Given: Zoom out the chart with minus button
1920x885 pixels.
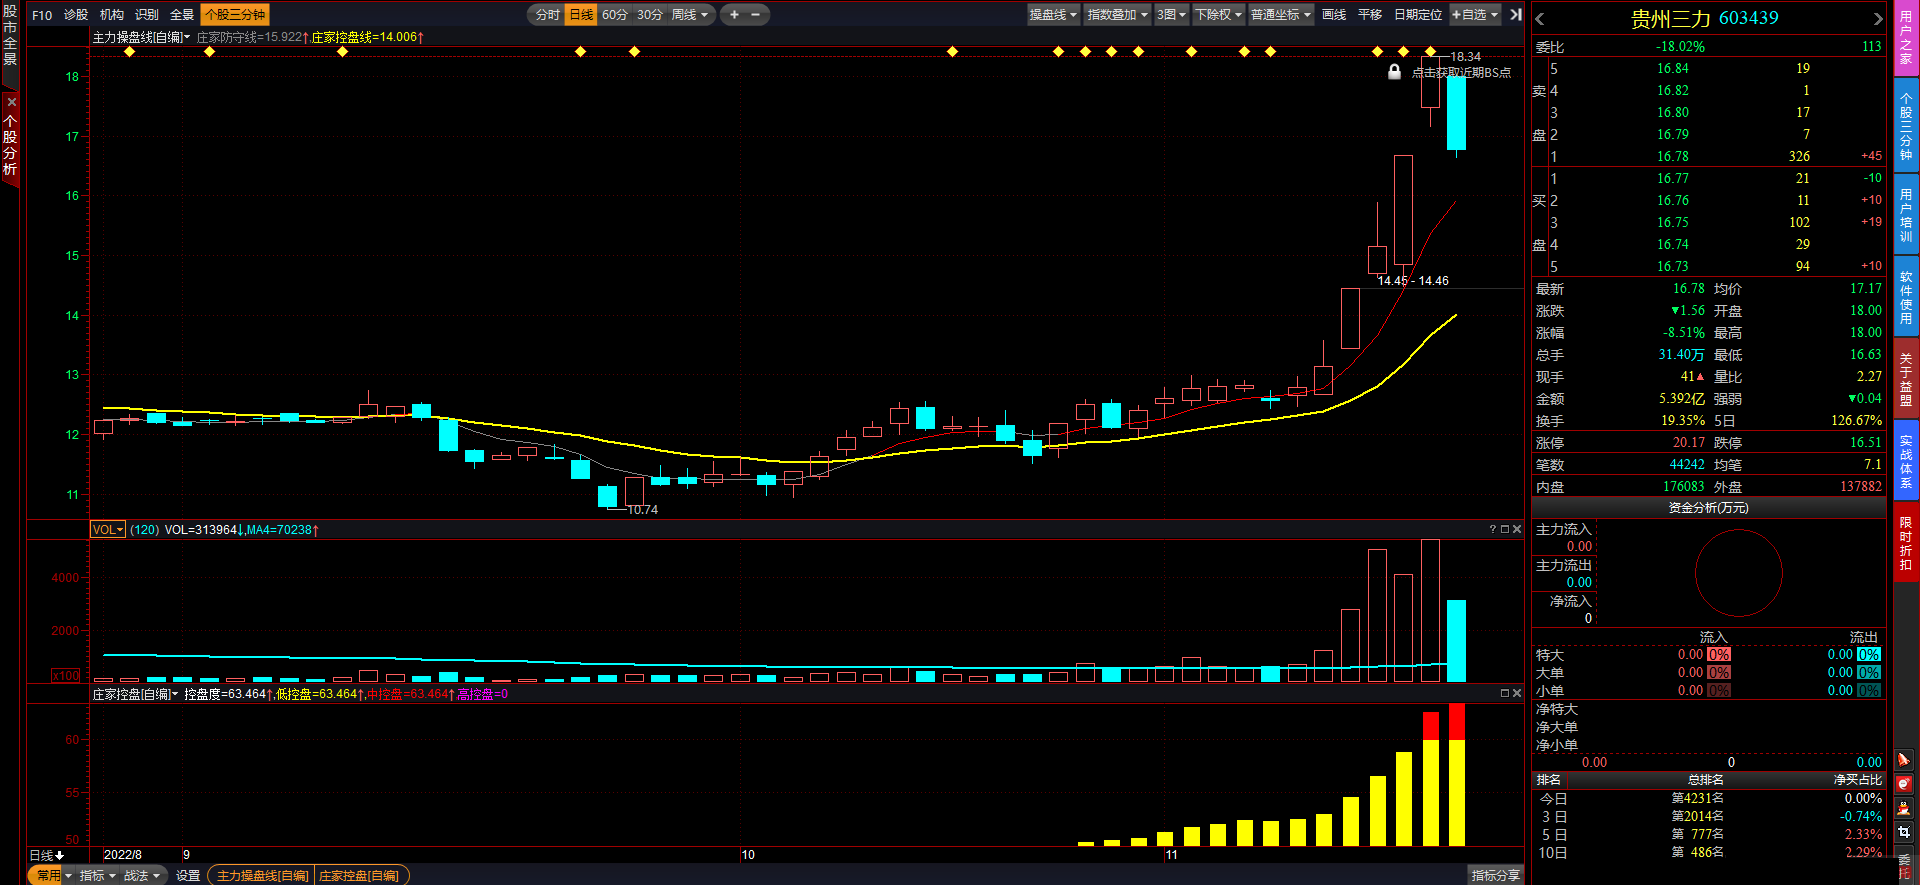Looking at the screenshot, I should [756, 14].
